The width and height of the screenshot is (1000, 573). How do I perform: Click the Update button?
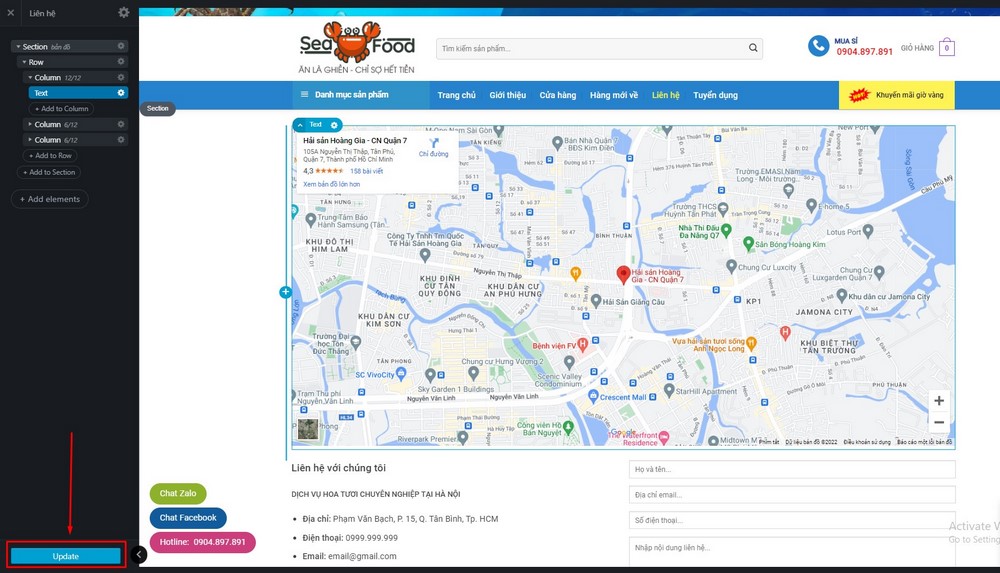pyautogui.click(x=65, y=556)
